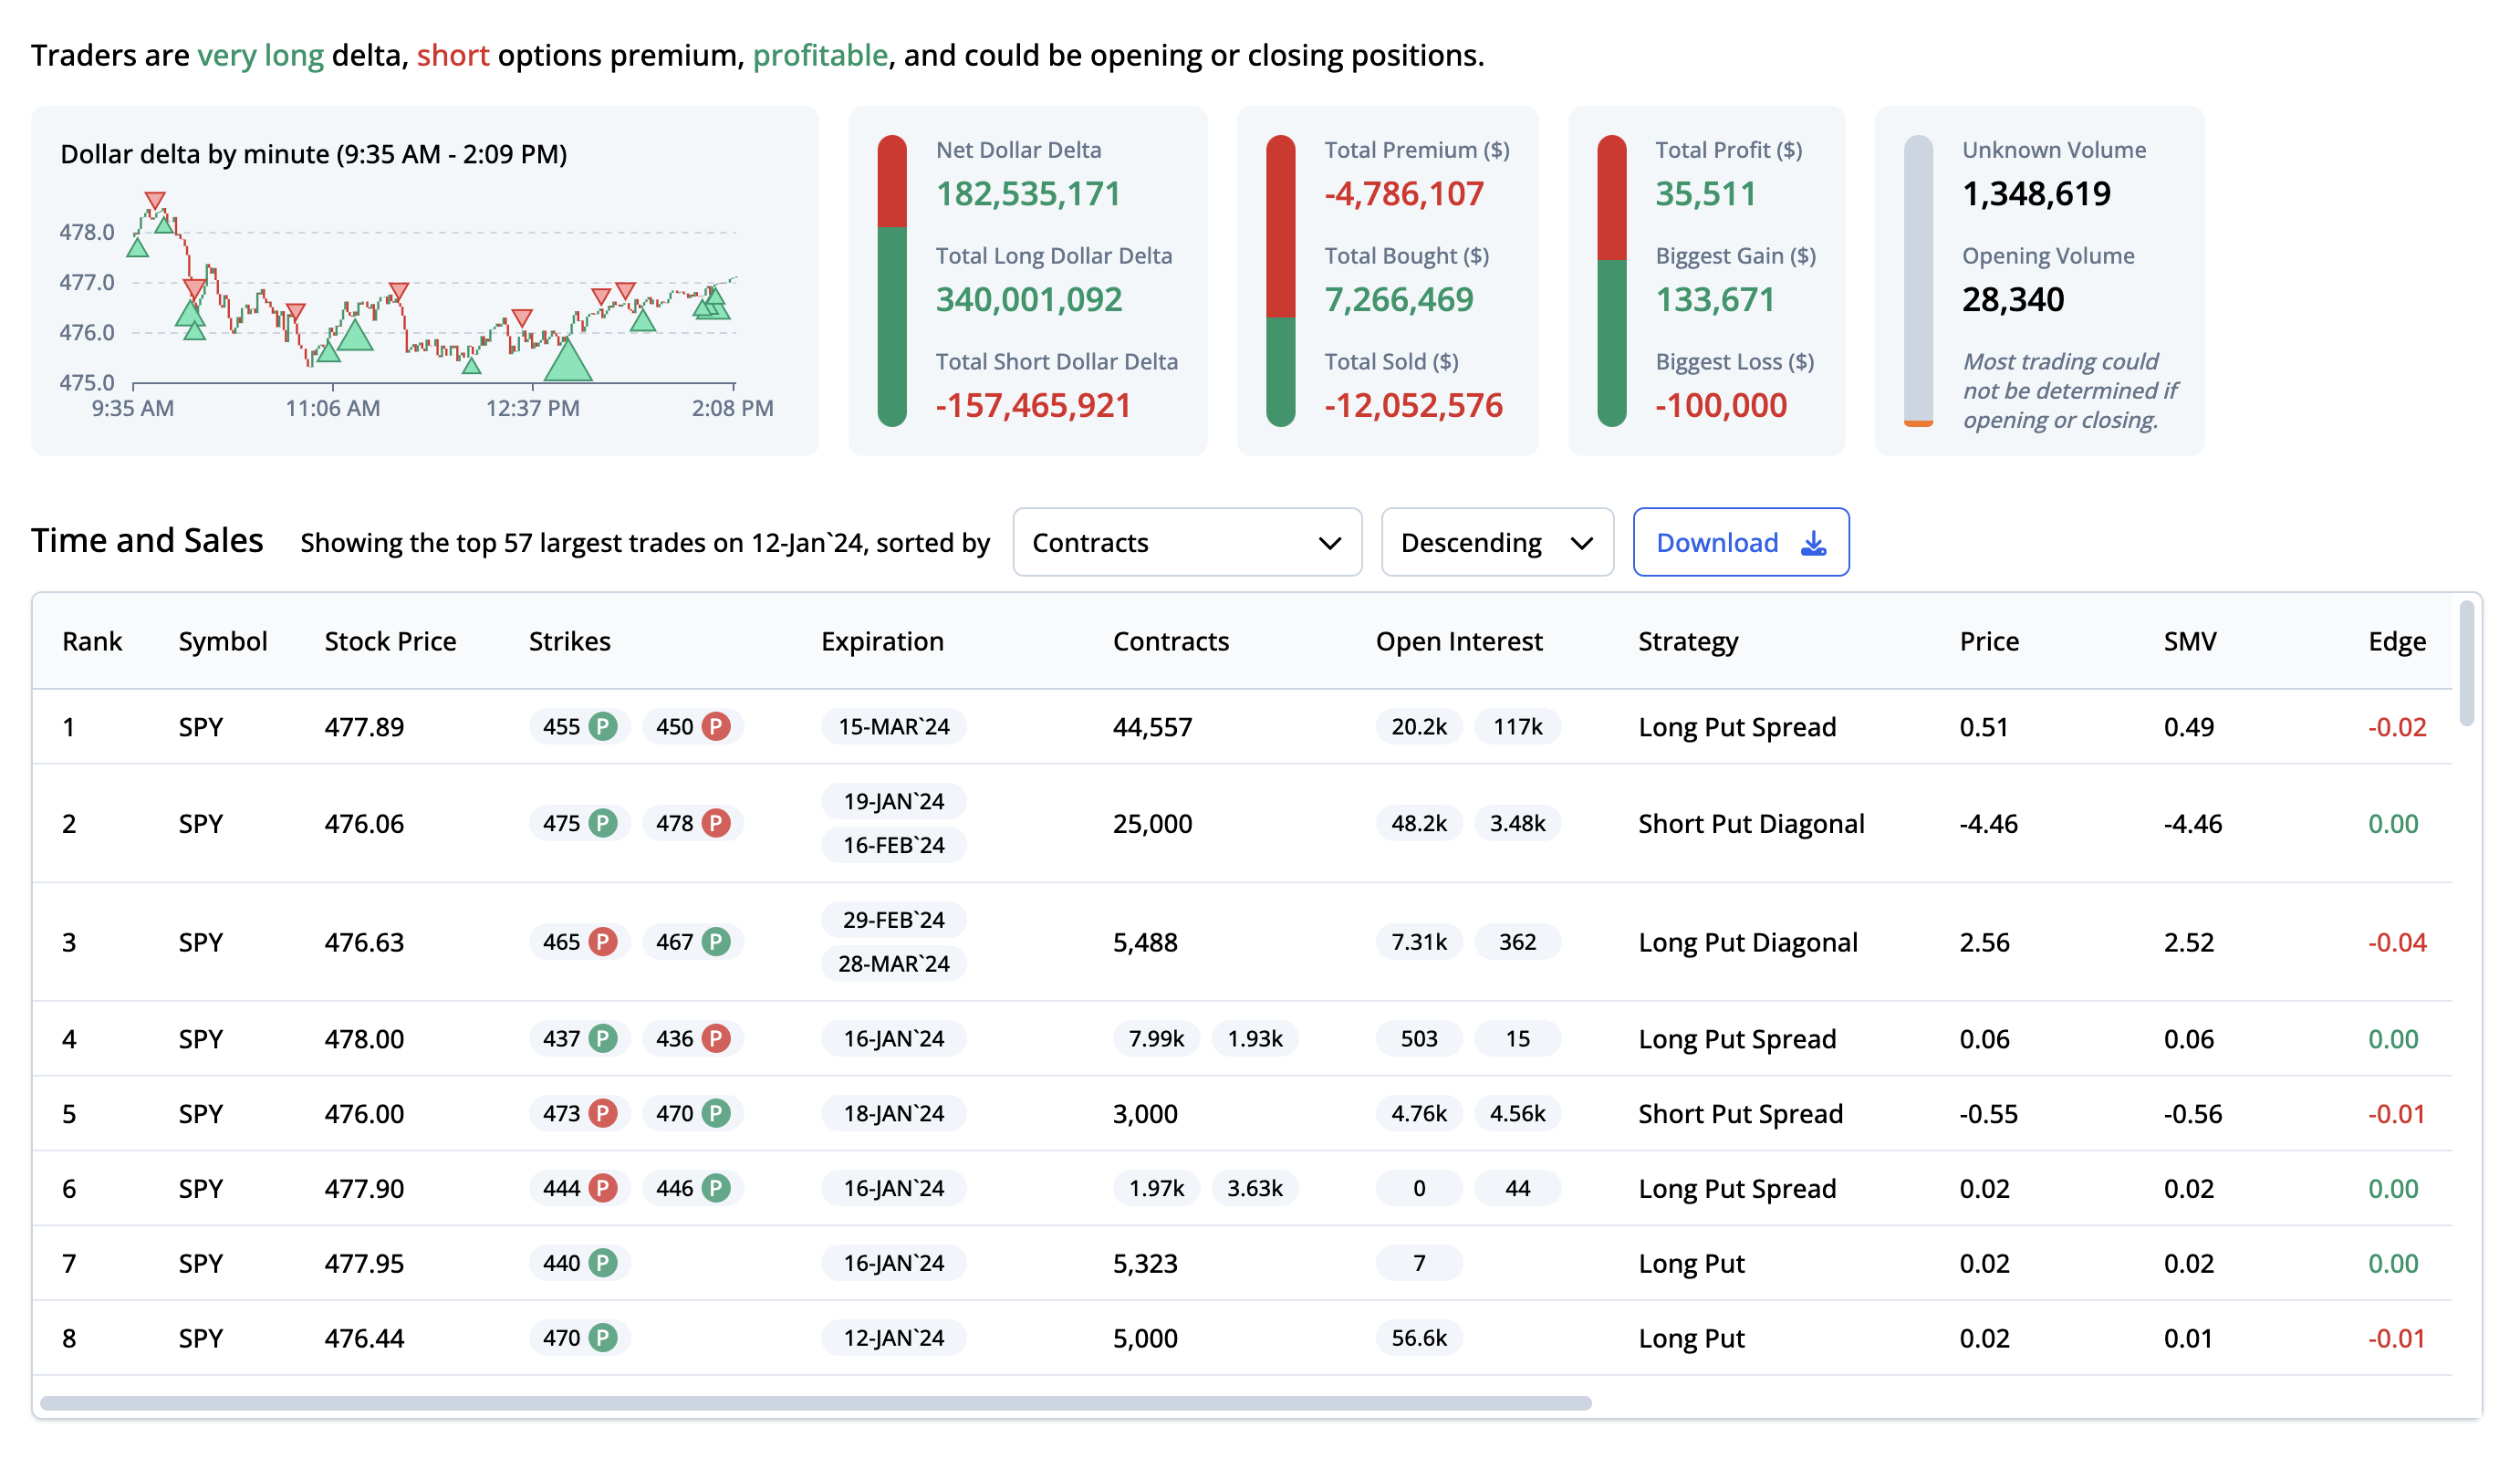Click the Unknown Volume gray bar
Screen dimensions: 2520x1458
pyautogui.click(x=1918, y=281)
